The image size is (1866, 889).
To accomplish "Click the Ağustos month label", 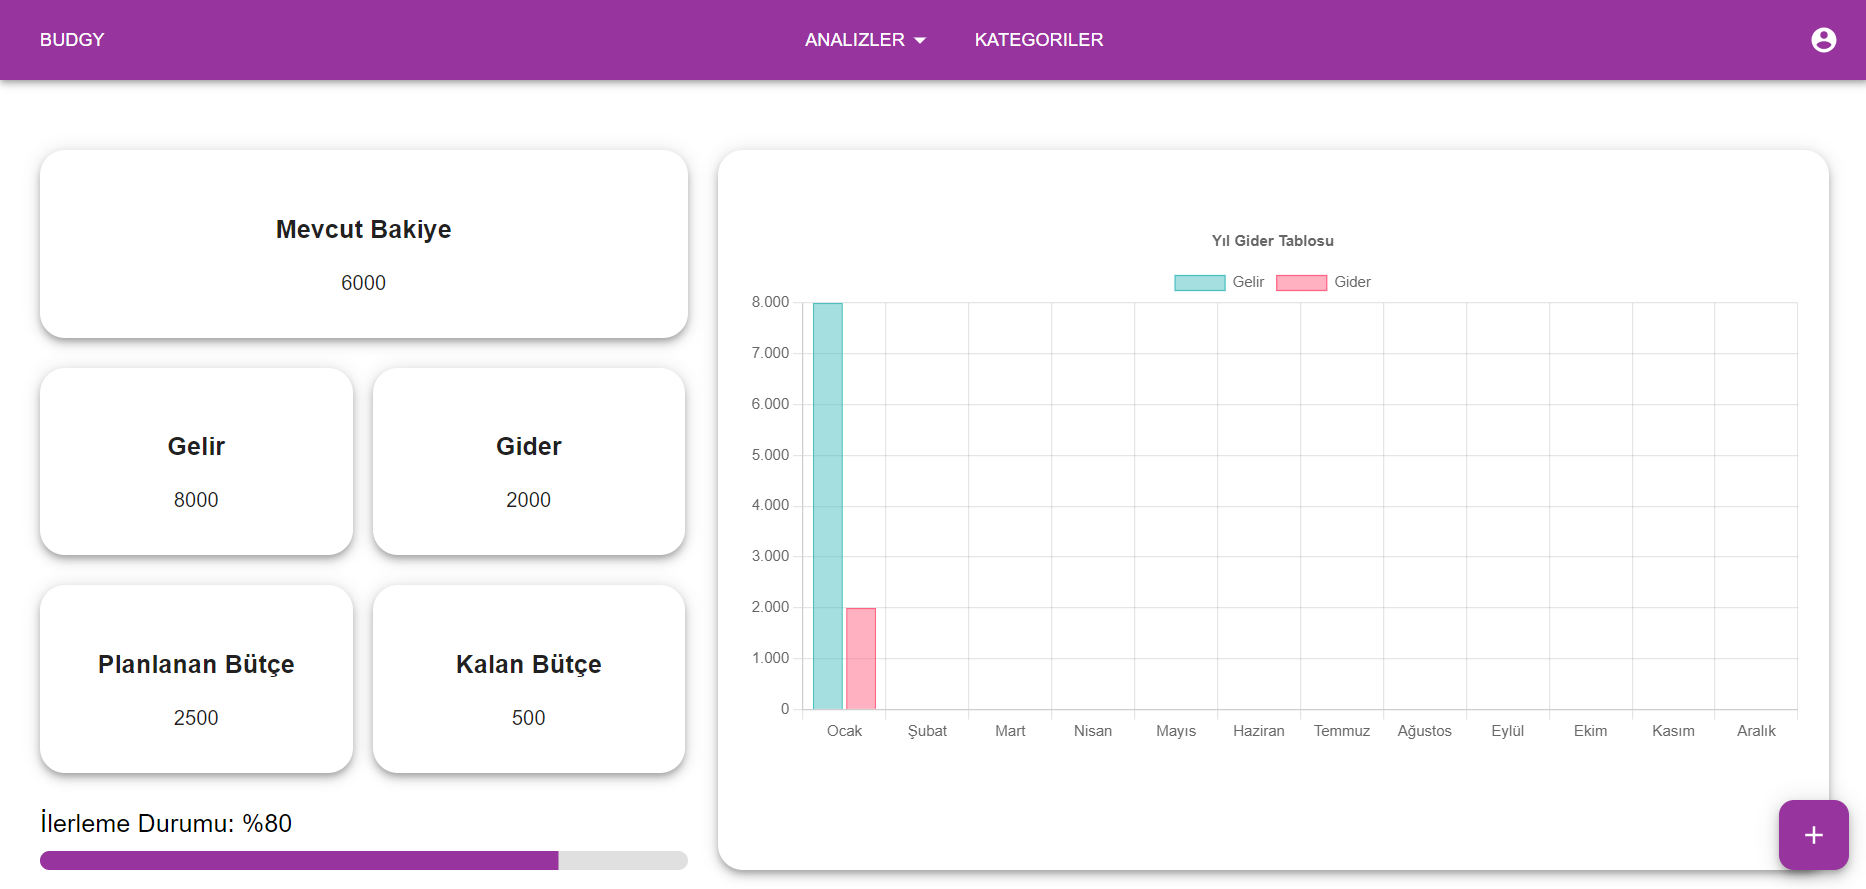I will 1425,731.
